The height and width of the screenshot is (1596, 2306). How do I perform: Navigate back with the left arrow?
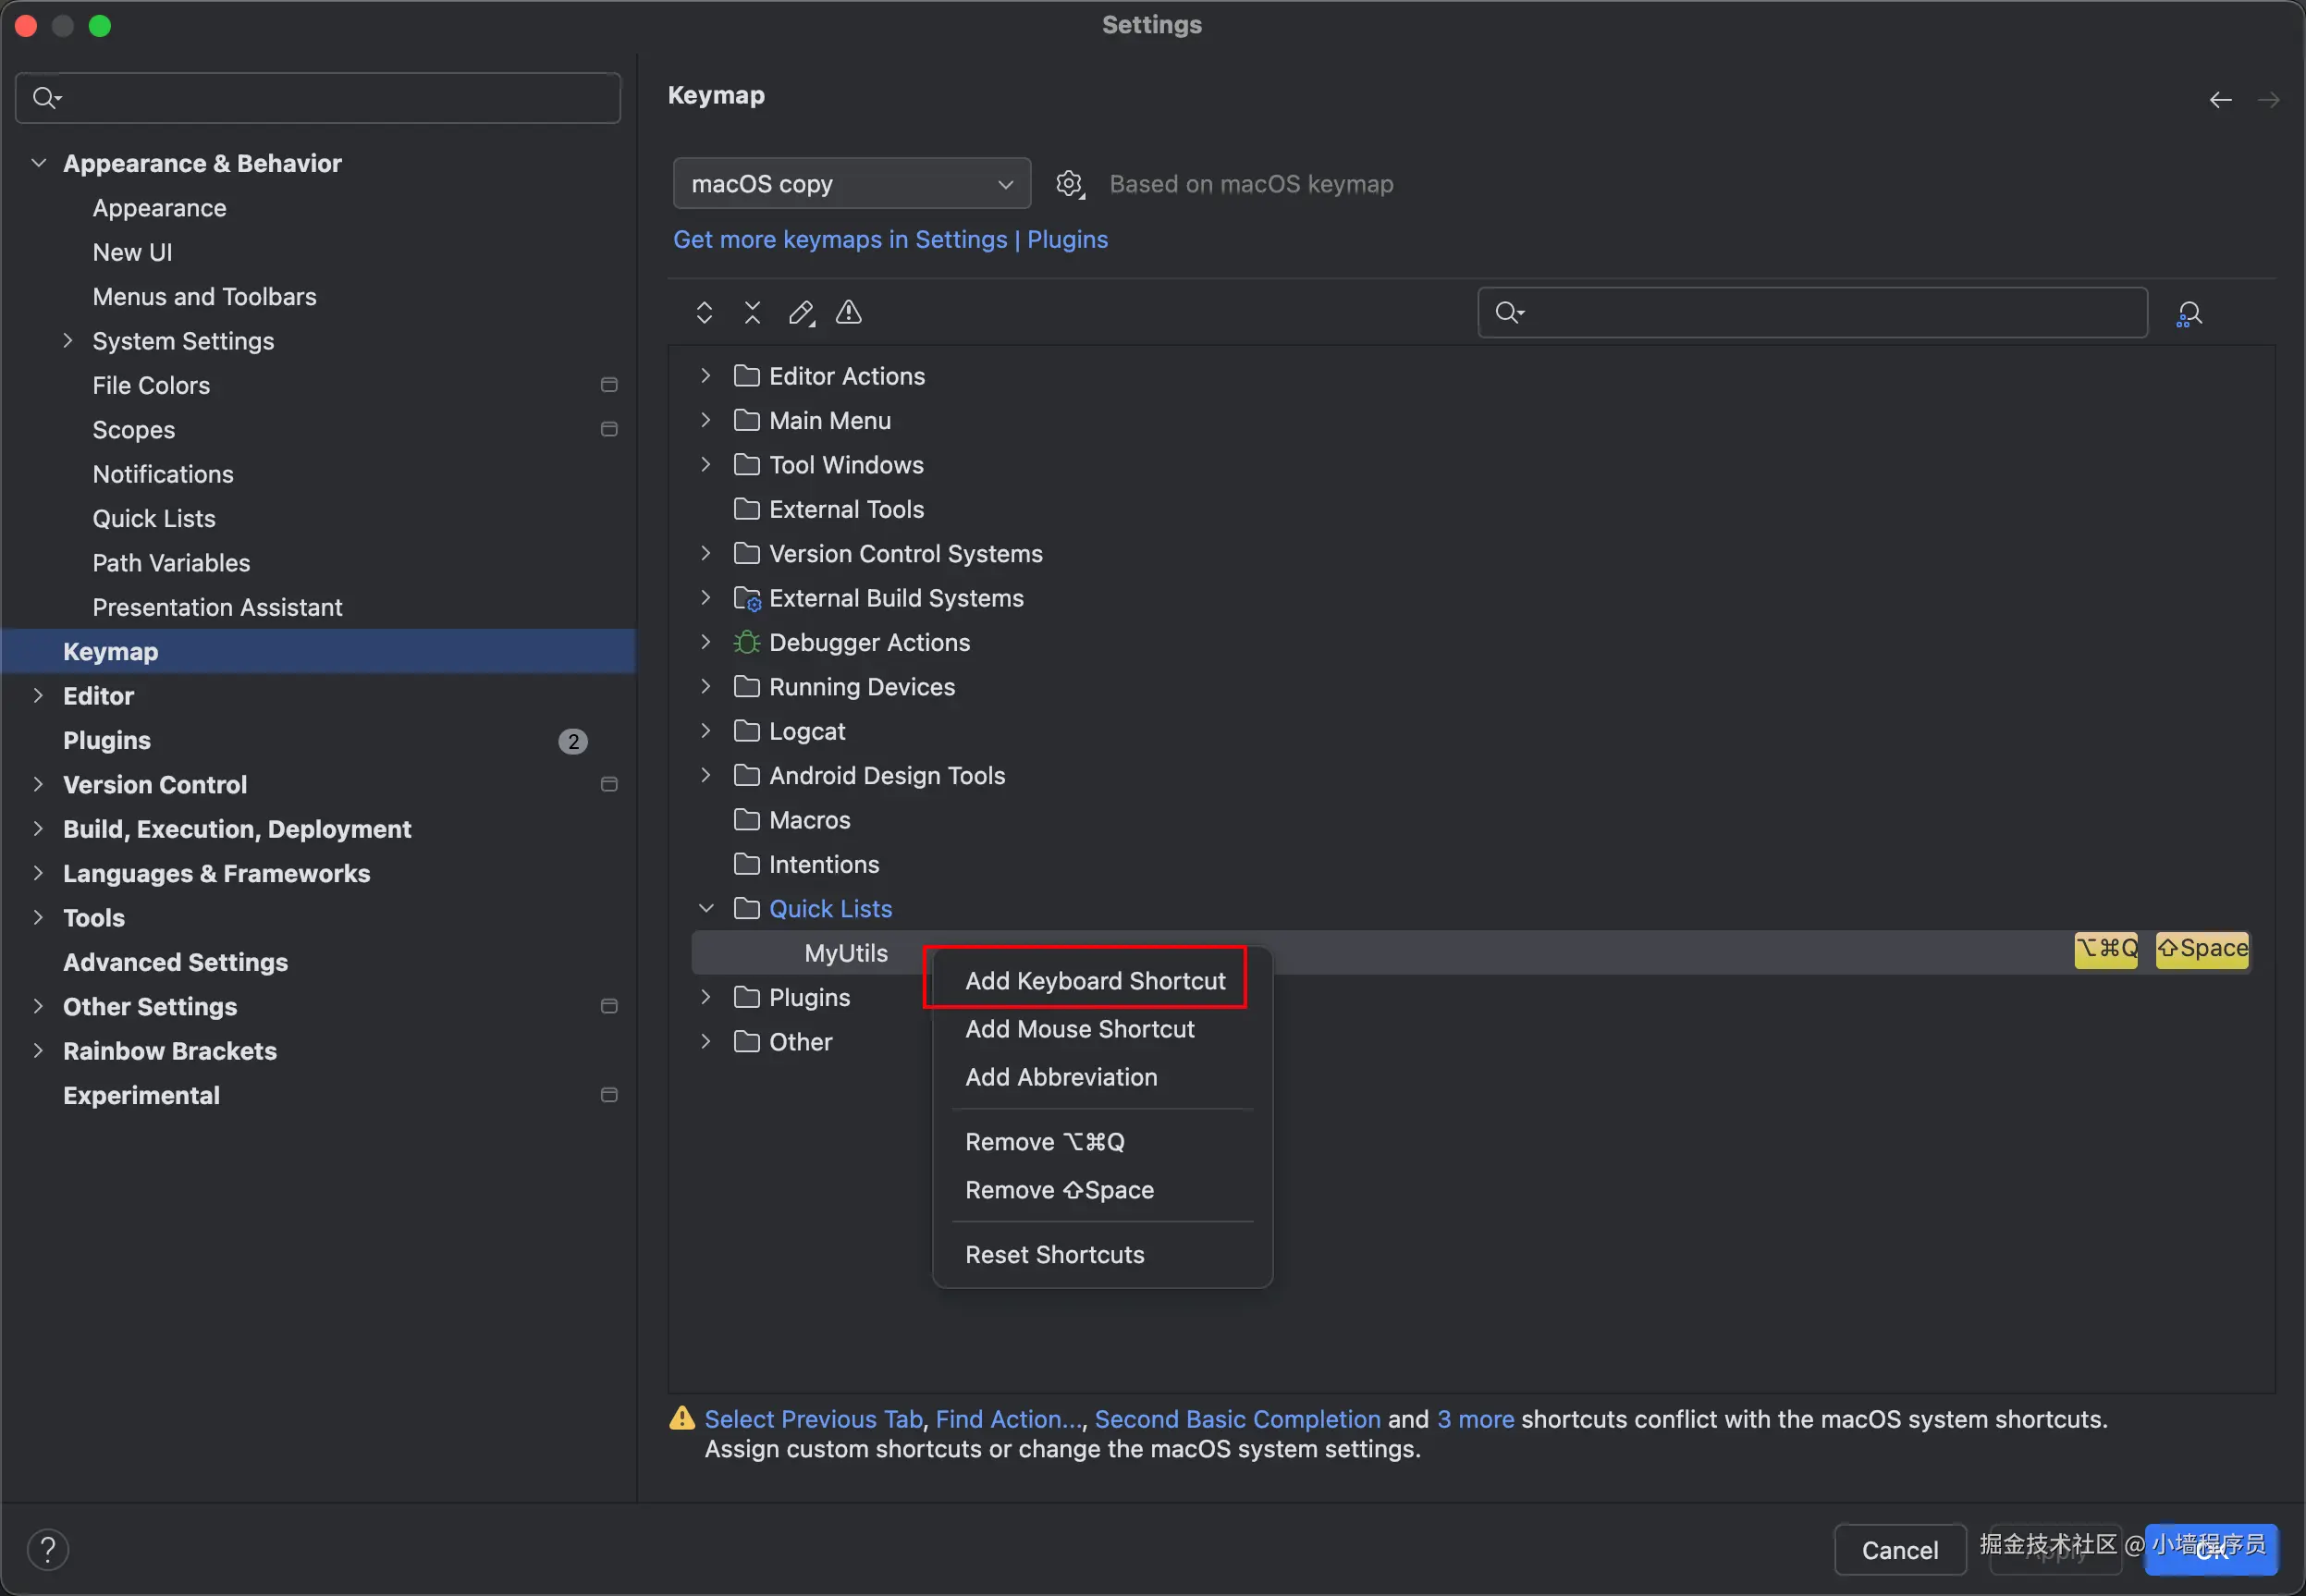pyautogui.click(x=2220, y=100)
